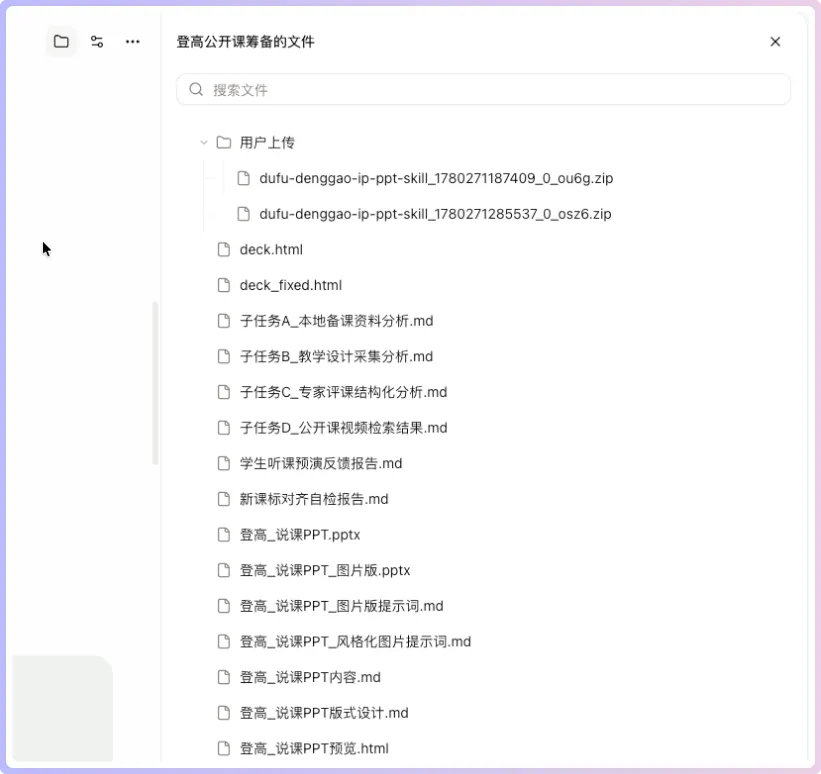Focus the 搜索文件 search field
821x774 pixels.
tap(483, 90)
